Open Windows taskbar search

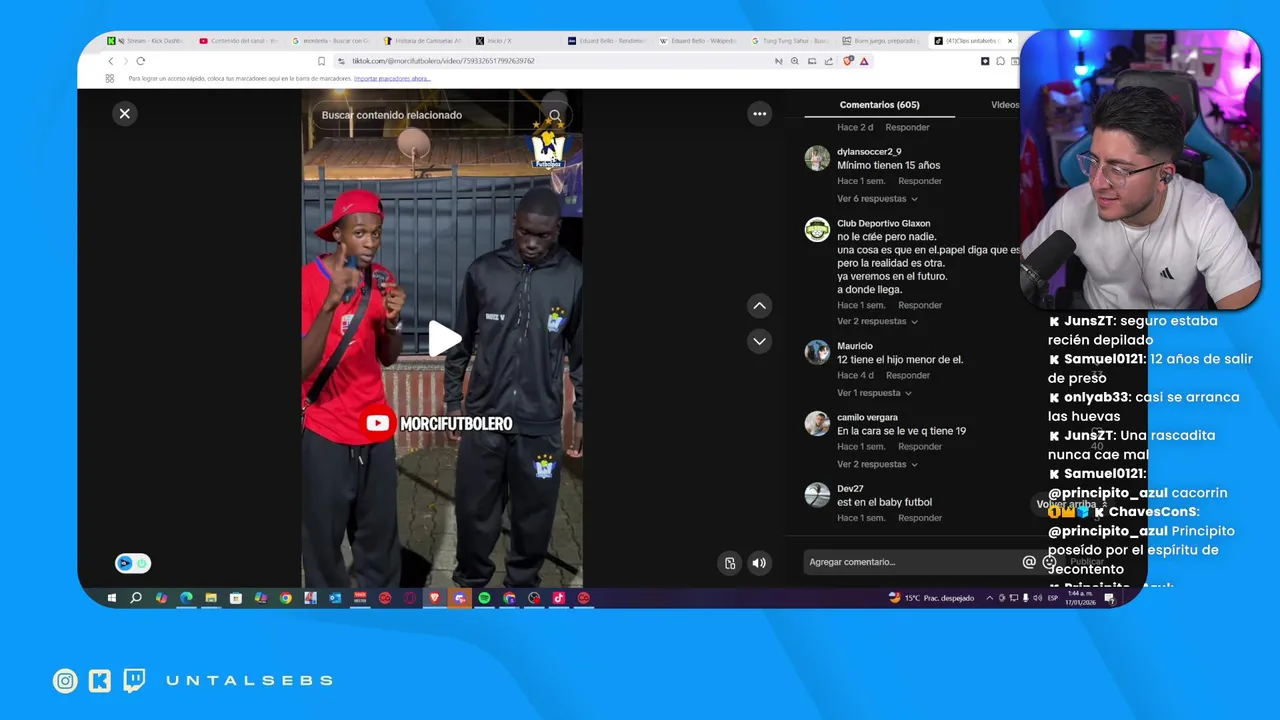pyautogui.click(x=136, y=598)
